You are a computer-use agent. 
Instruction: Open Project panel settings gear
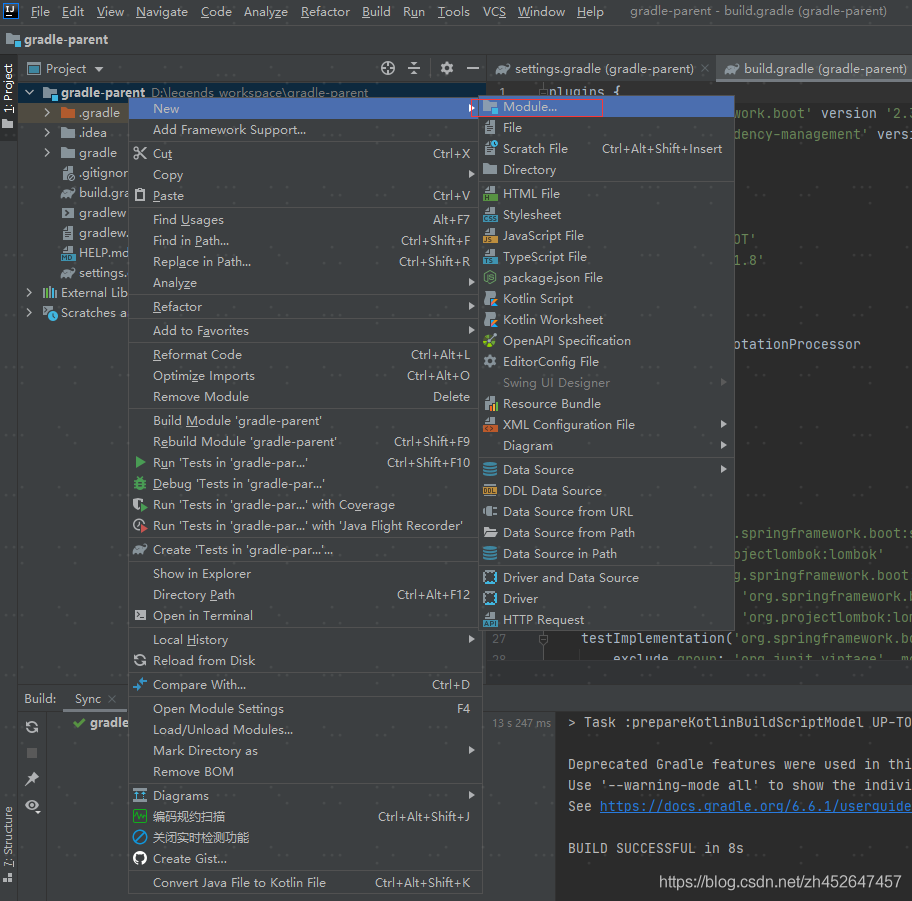click(x=446, y=68)
